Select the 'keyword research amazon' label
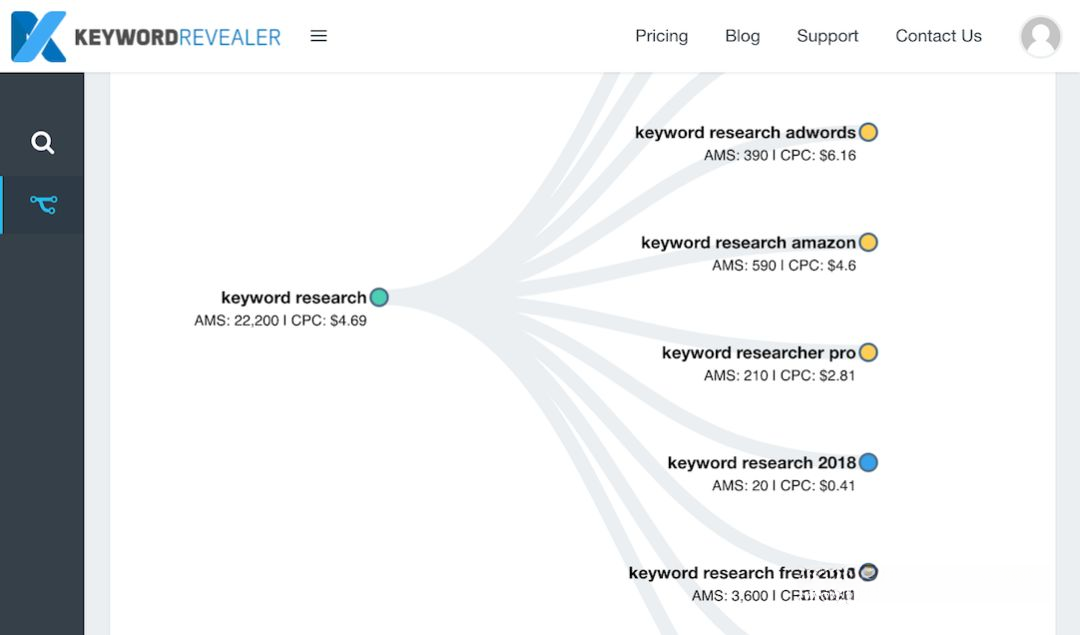The width and height of the screenshot is (1080, 635). [x=748, y=243]
